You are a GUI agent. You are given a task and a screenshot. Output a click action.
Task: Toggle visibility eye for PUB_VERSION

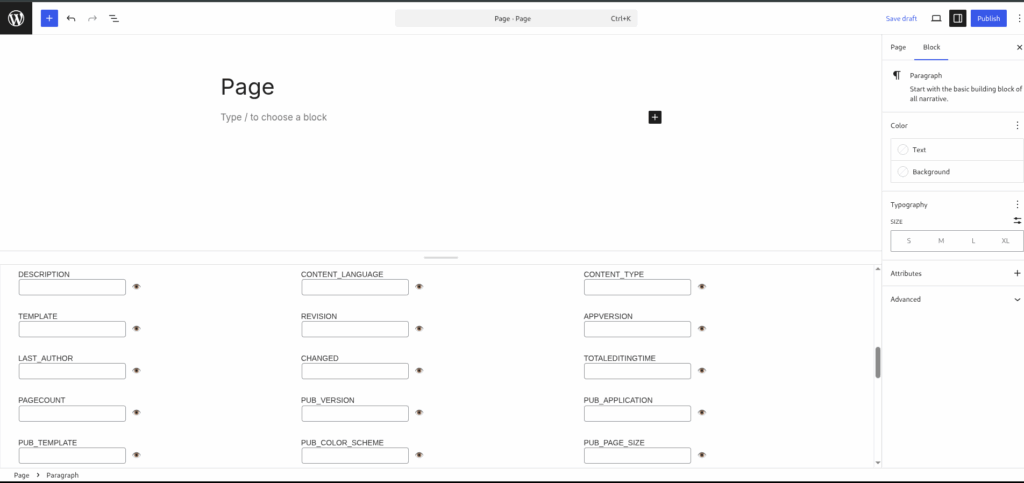pyautogui.click(x=419, y=413)
